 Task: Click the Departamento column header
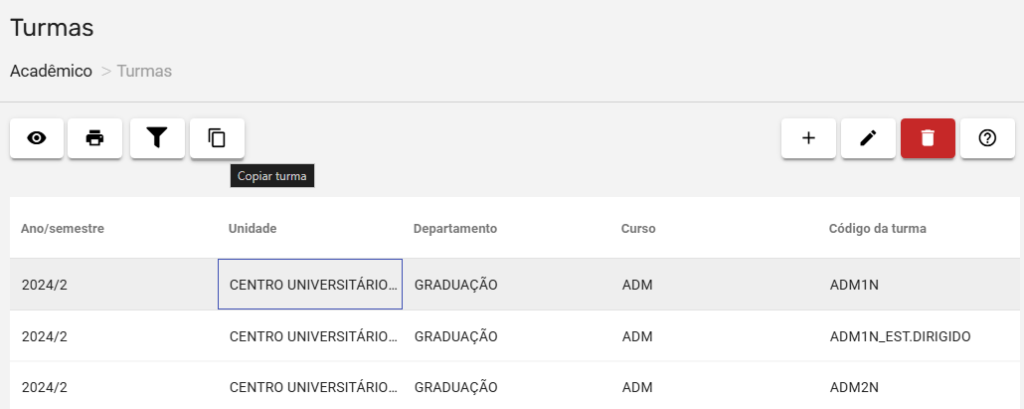pos(455,229)
